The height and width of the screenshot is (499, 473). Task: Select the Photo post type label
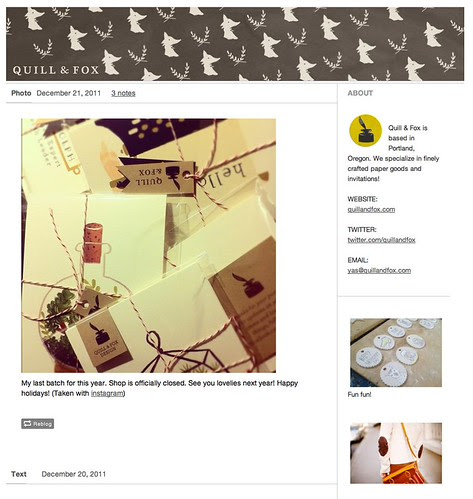[21, 93]
